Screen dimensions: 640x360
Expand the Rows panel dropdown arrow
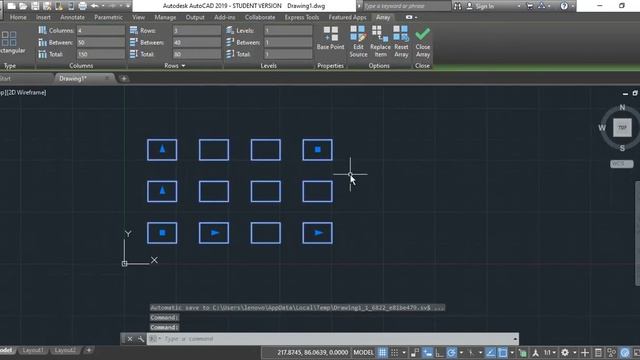[183, 66]
